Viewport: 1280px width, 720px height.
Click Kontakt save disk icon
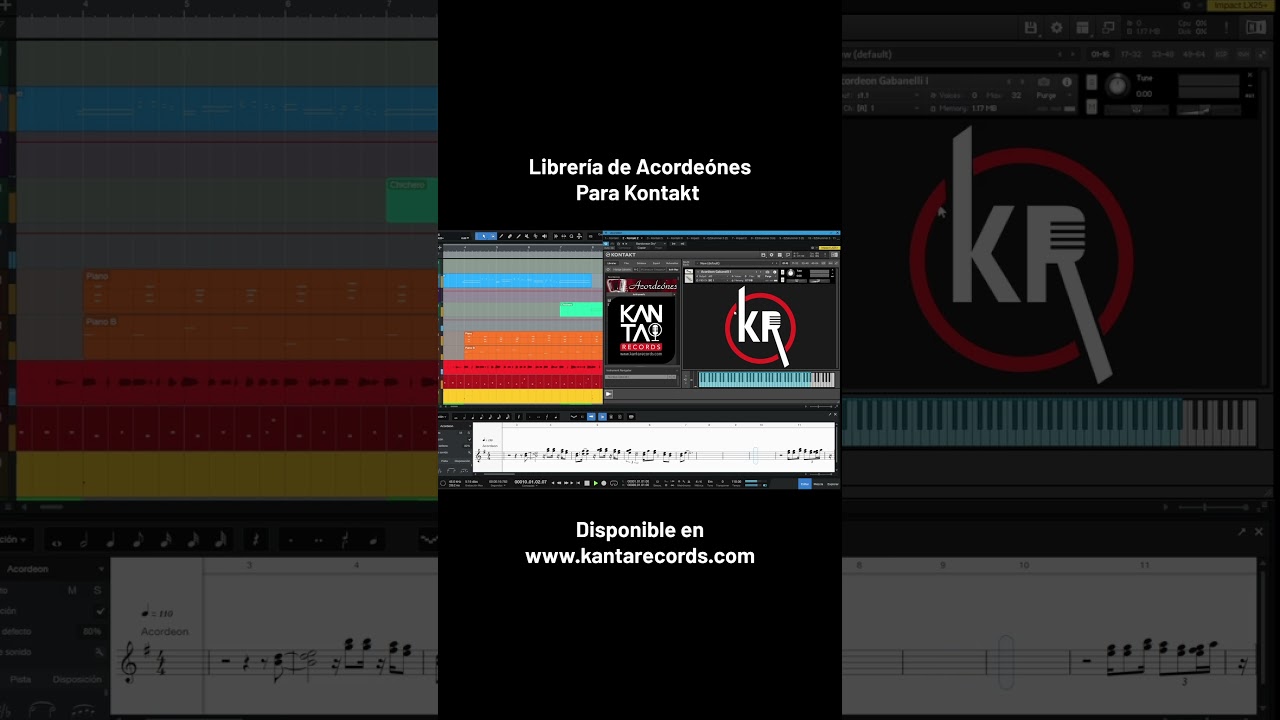pos(1031,28)
